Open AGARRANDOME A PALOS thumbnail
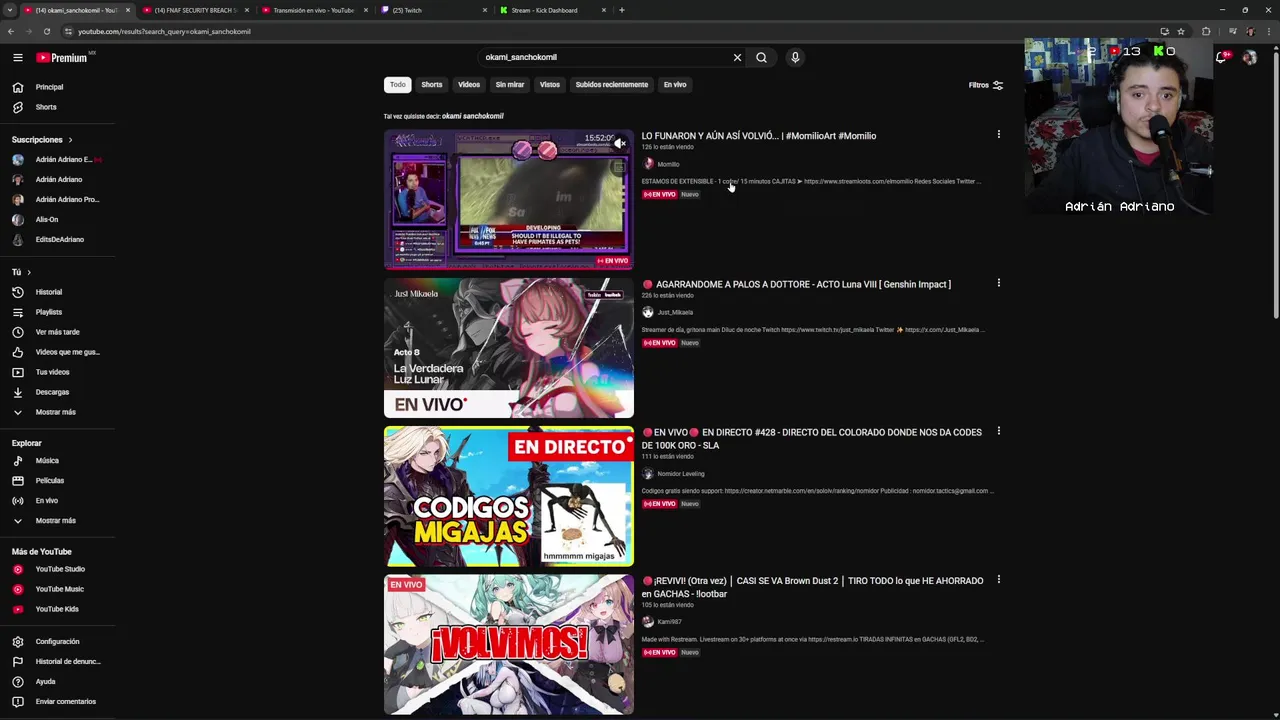The image size is (1280, 720). click(509, 348)
